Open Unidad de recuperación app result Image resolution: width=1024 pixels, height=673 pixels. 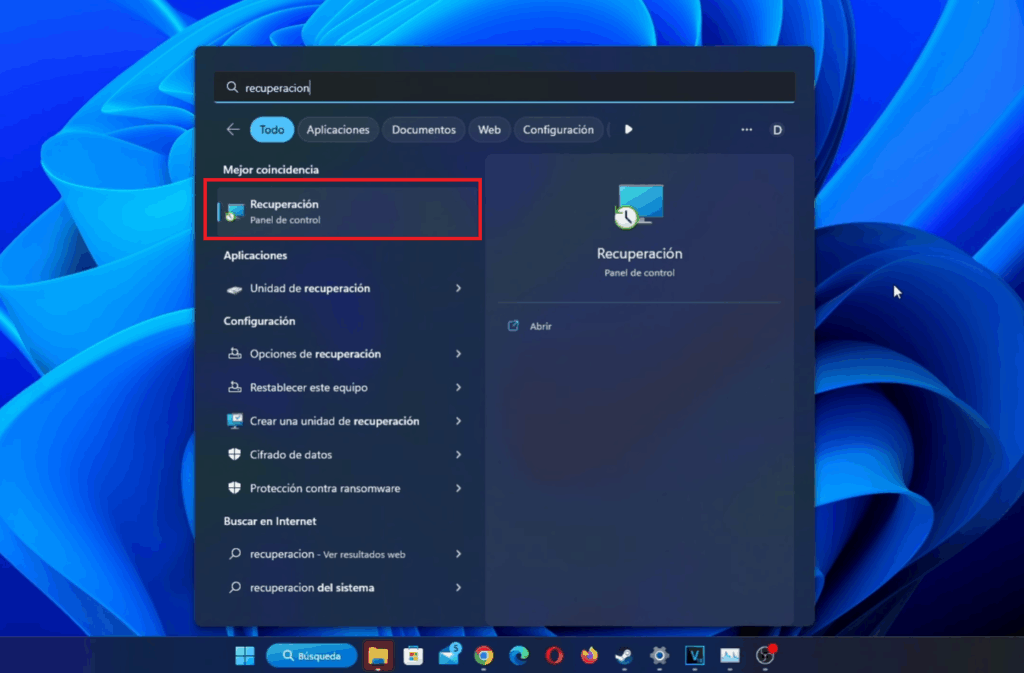pos(344,288)
